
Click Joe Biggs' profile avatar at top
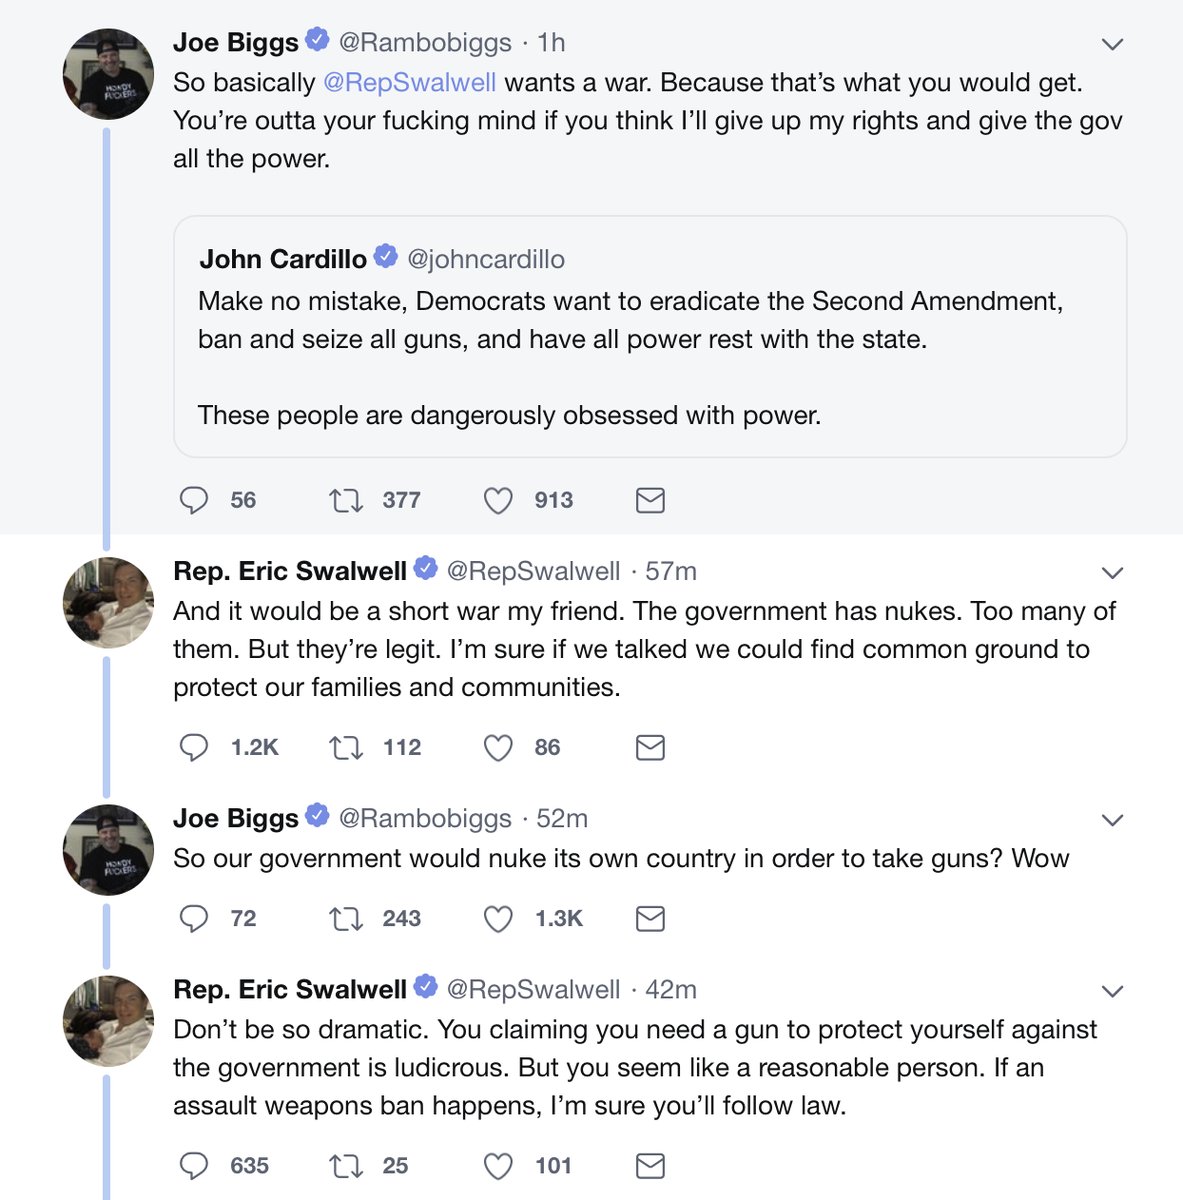pos(108,74)
